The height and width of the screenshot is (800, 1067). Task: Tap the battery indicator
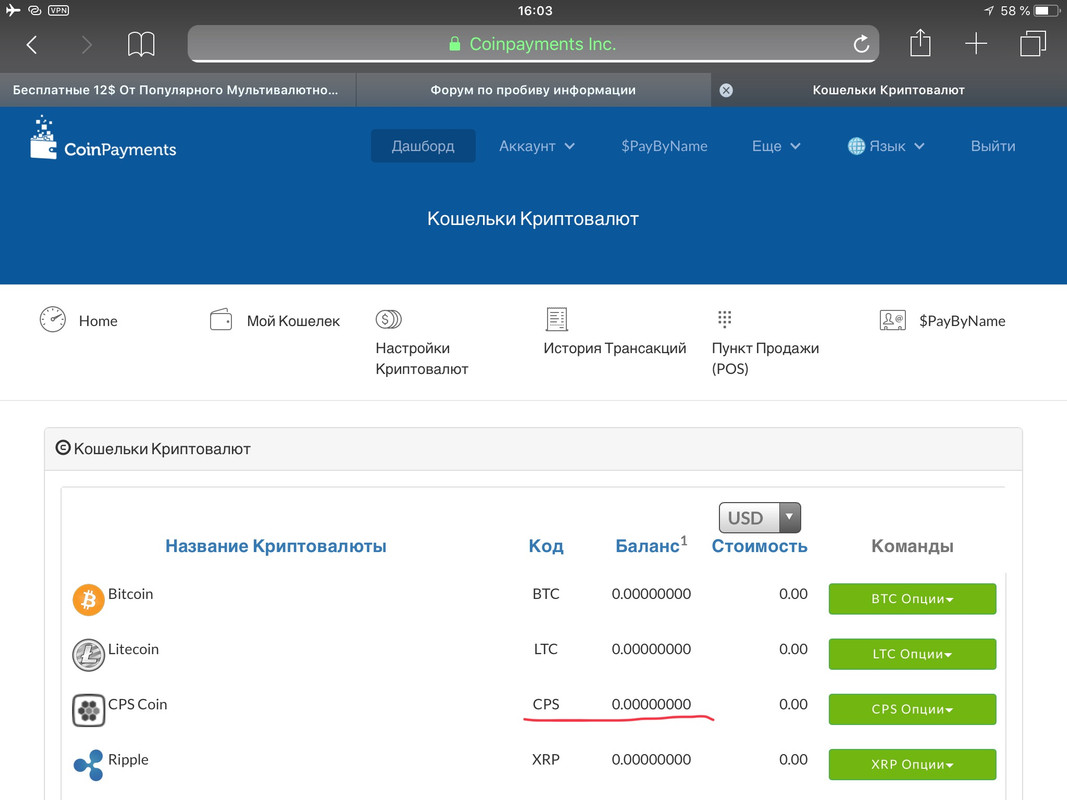click(x=1047, y=10)
